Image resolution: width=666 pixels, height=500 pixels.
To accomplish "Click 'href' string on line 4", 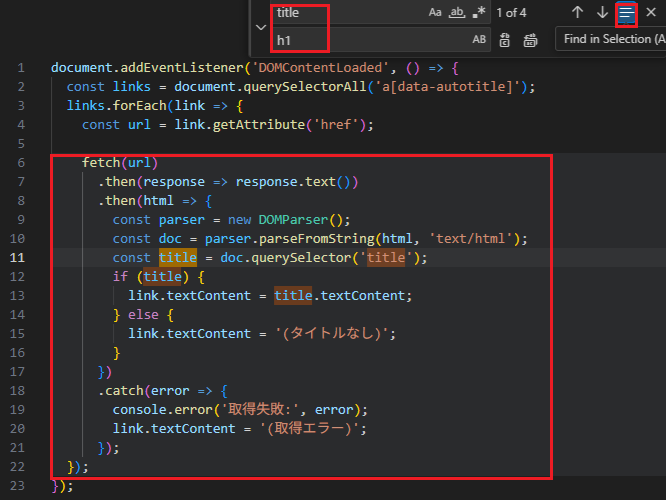I will [336, 124].
